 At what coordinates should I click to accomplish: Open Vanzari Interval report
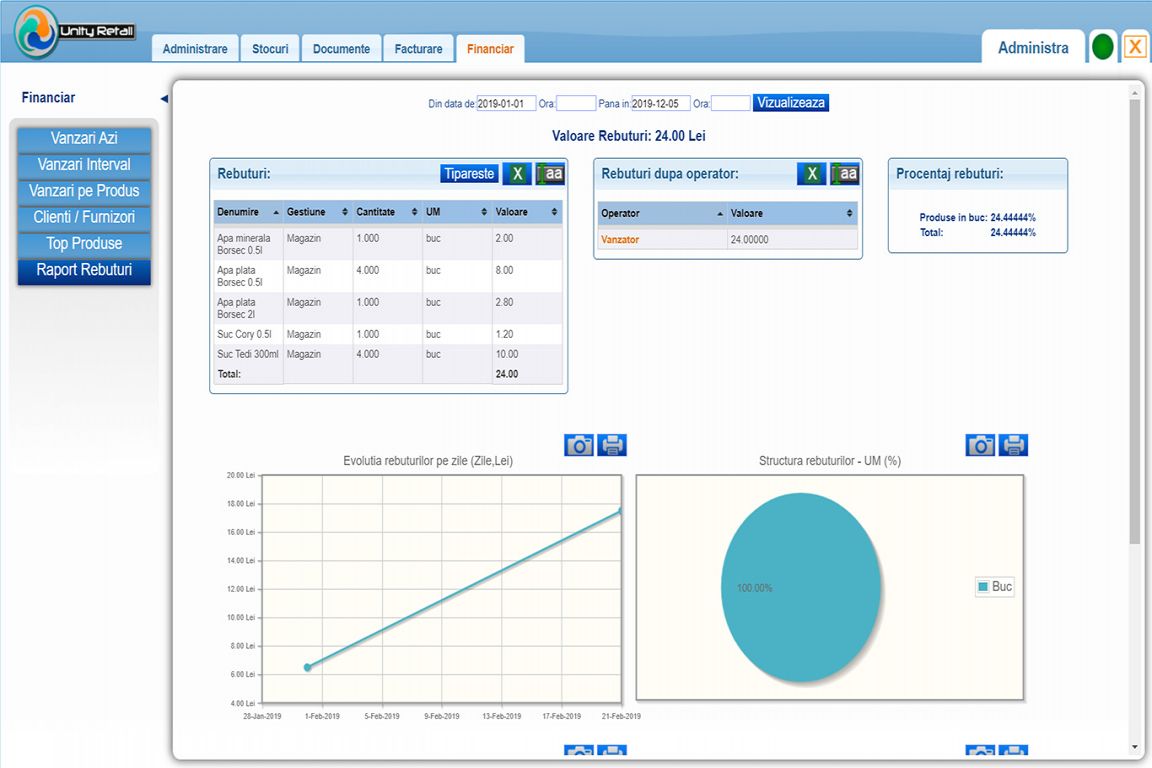pos(84,165)
